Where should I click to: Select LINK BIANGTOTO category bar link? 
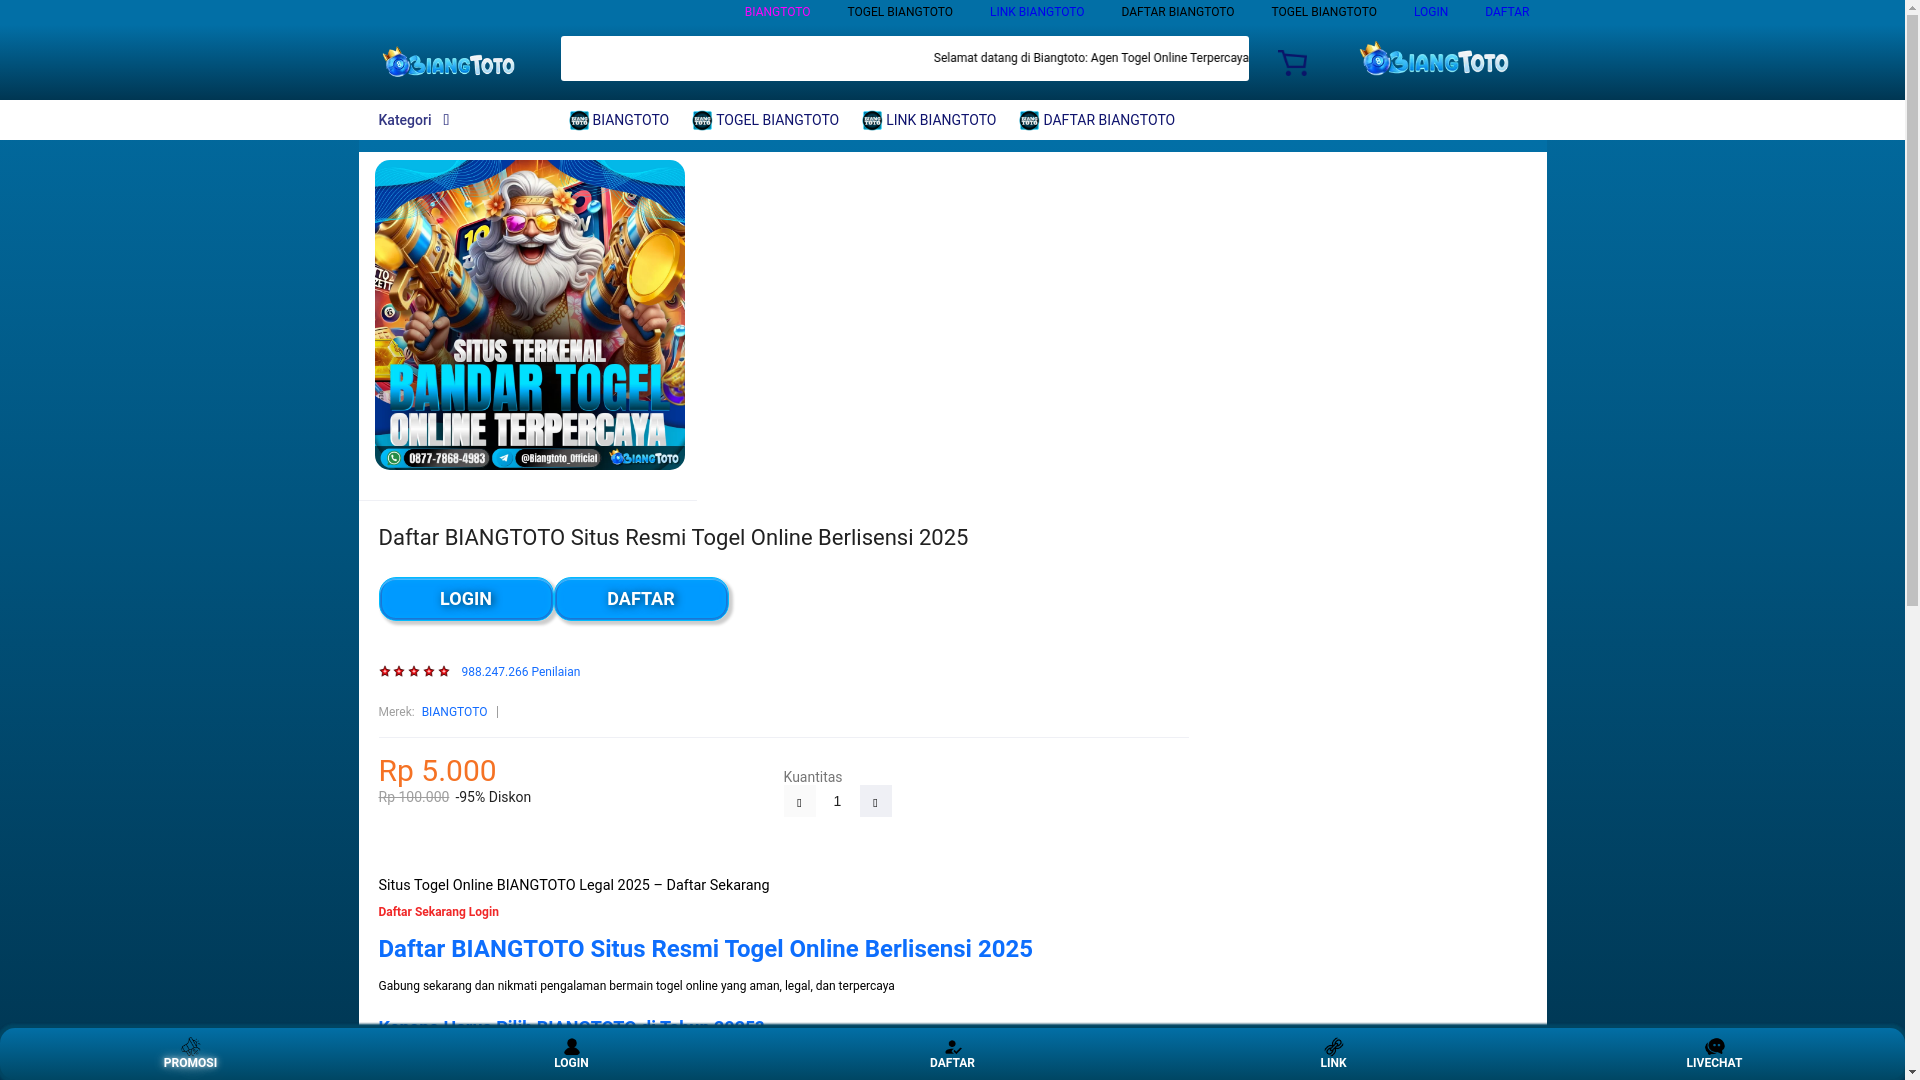pos(929,120)
